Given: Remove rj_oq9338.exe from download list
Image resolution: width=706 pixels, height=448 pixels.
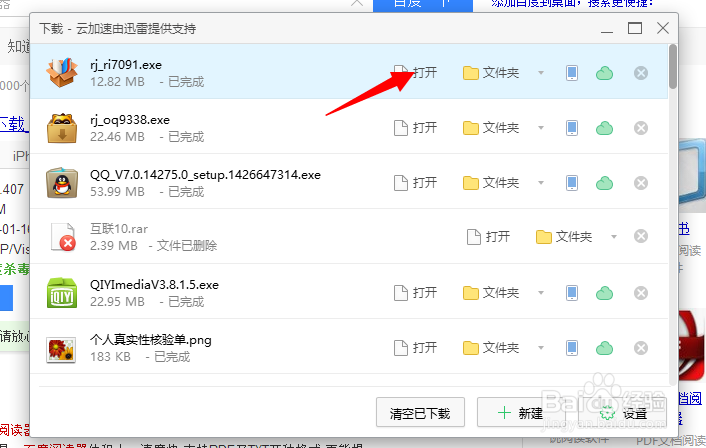Looking at the screenshot, I should (641, 128).
